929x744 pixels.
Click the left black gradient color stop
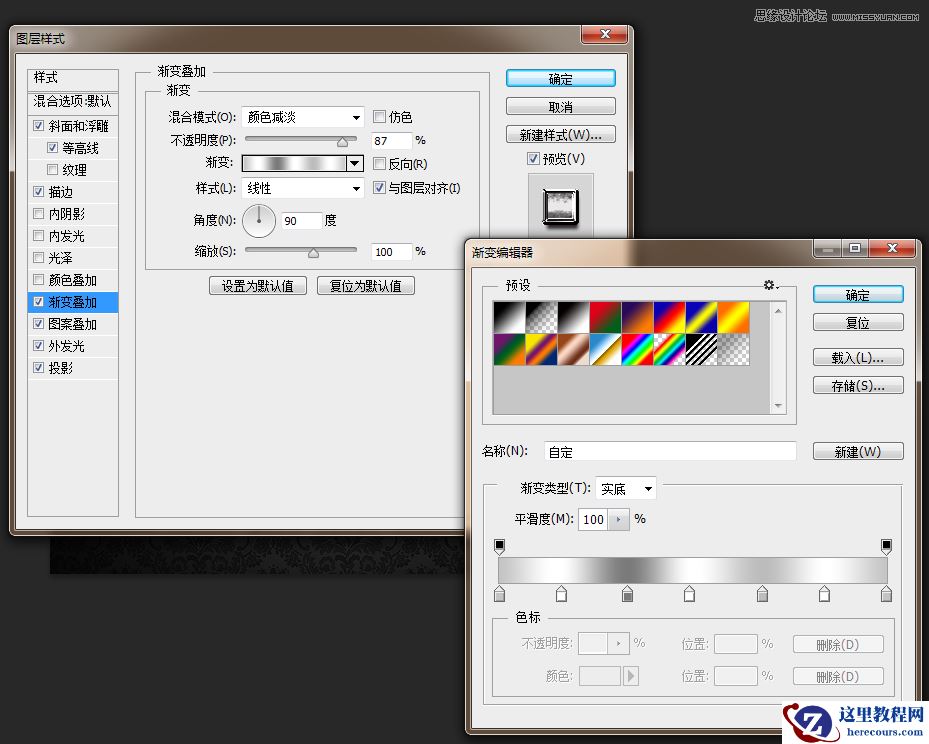[x=500, y=545]
